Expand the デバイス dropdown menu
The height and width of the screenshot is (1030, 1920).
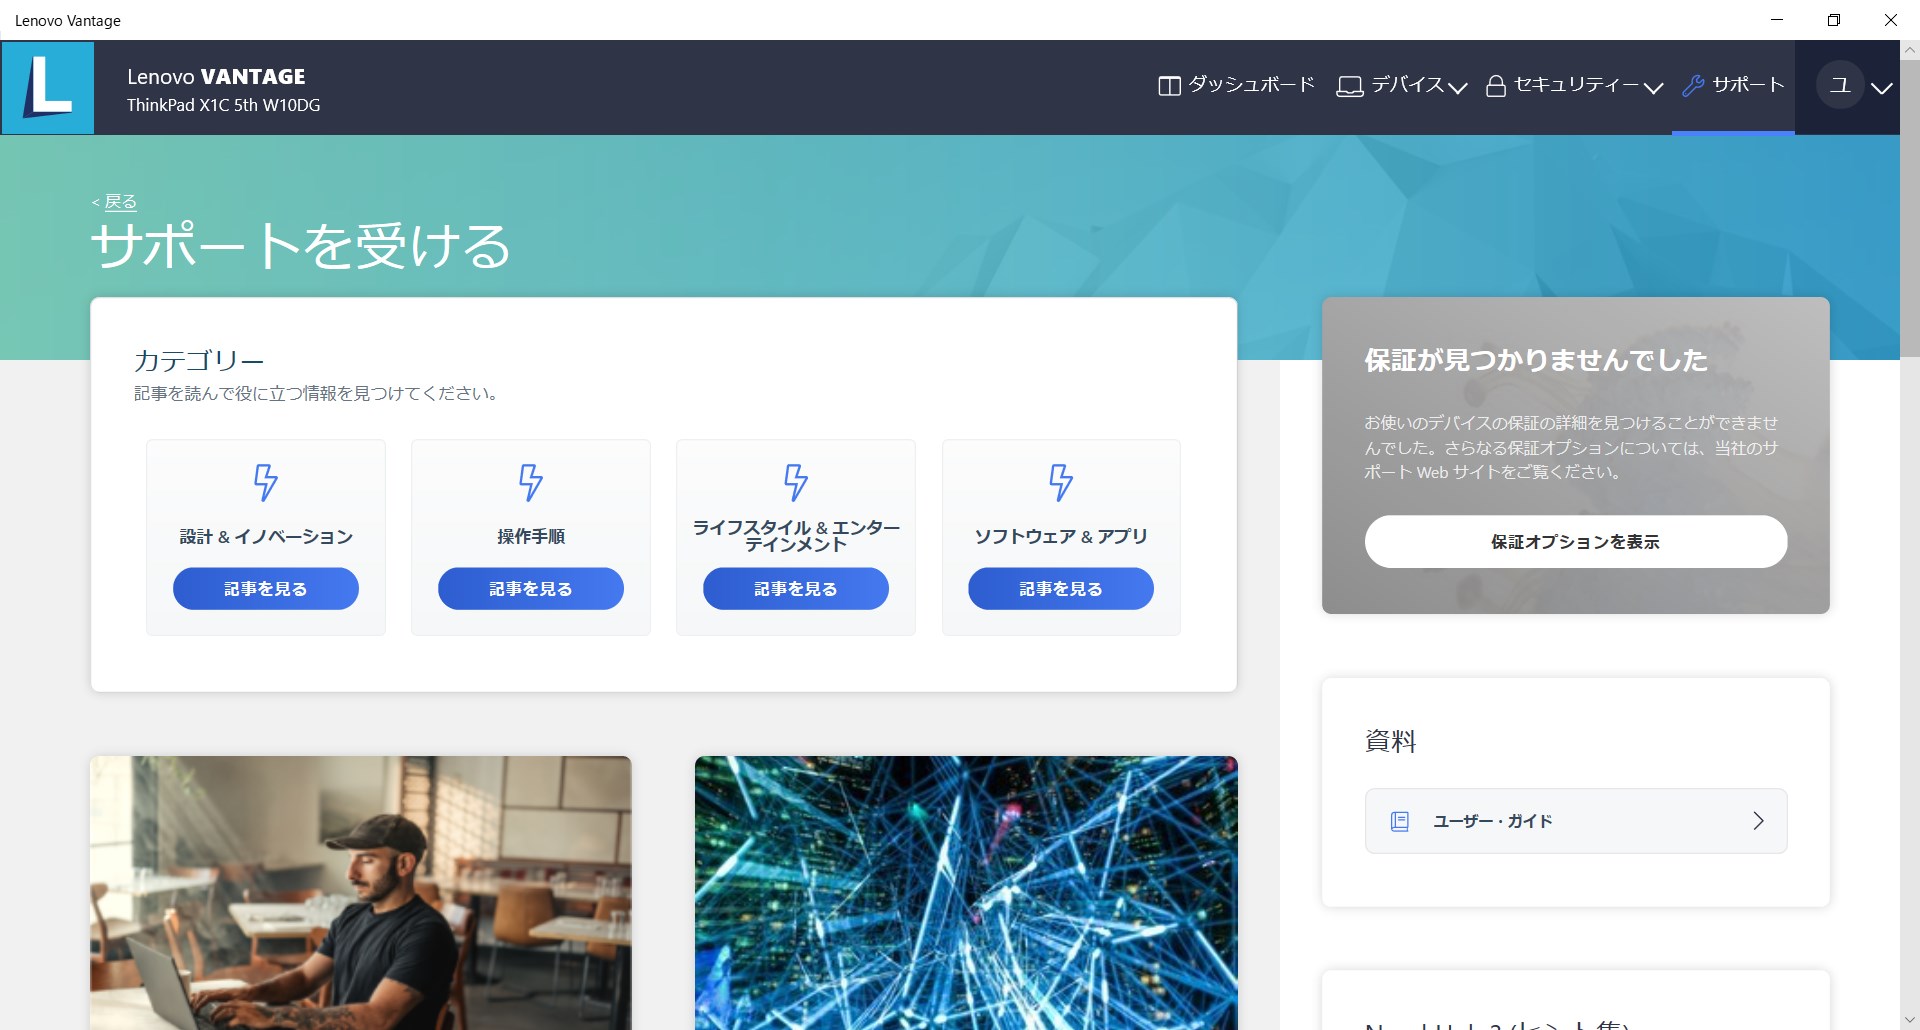click(1460, 88)
